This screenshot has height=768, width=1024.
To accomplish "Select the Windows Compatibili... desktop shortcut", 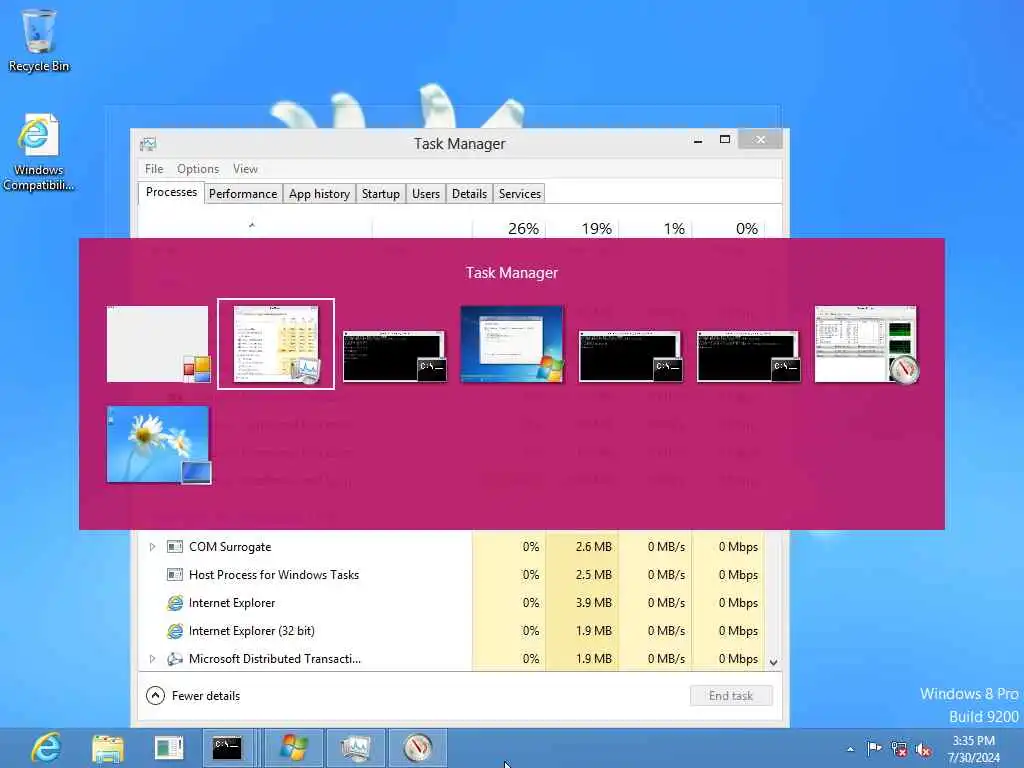I will click(x=39, y=153).
